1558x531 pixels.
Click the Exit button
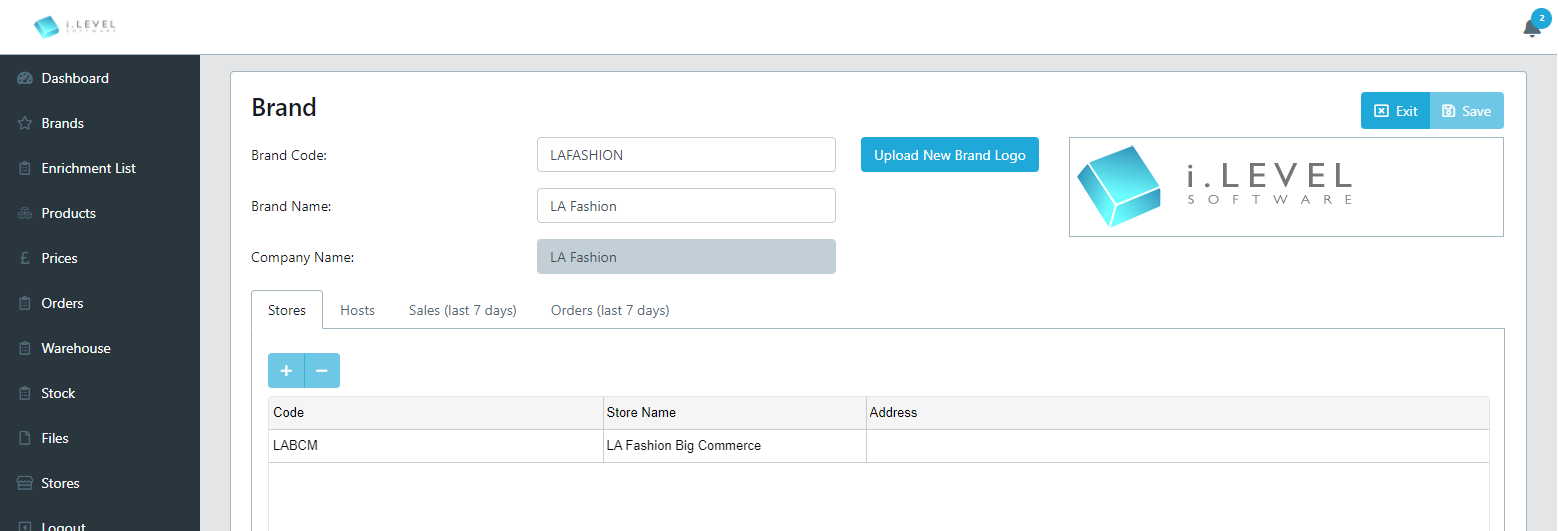click(x=1395, y=111)
